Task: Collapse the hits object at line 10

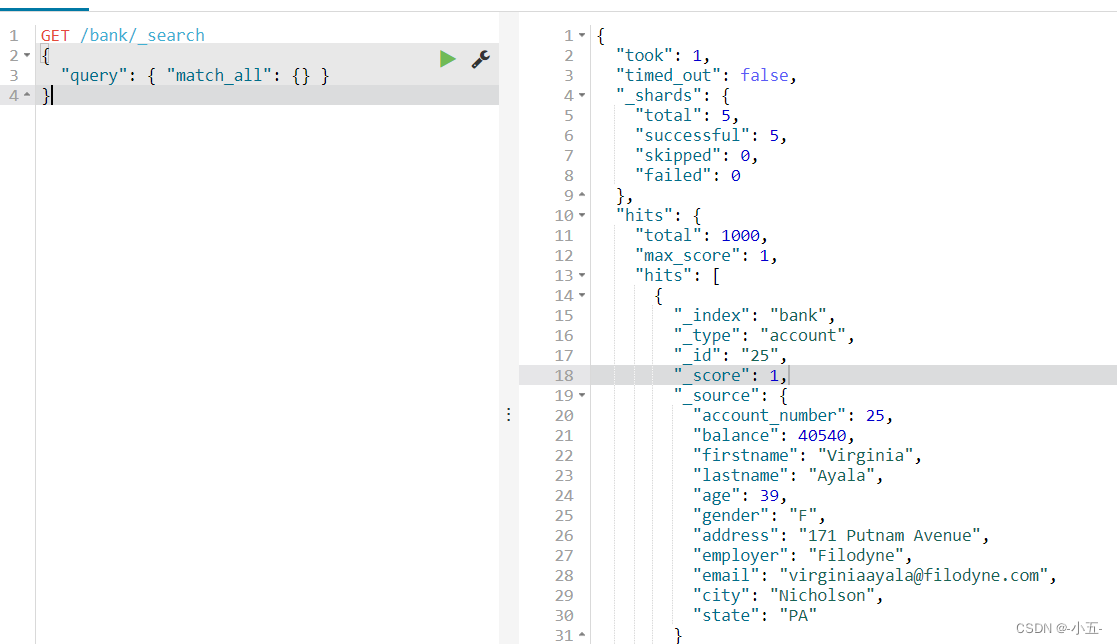Action: pyautogui.click(x=583, y=215)
